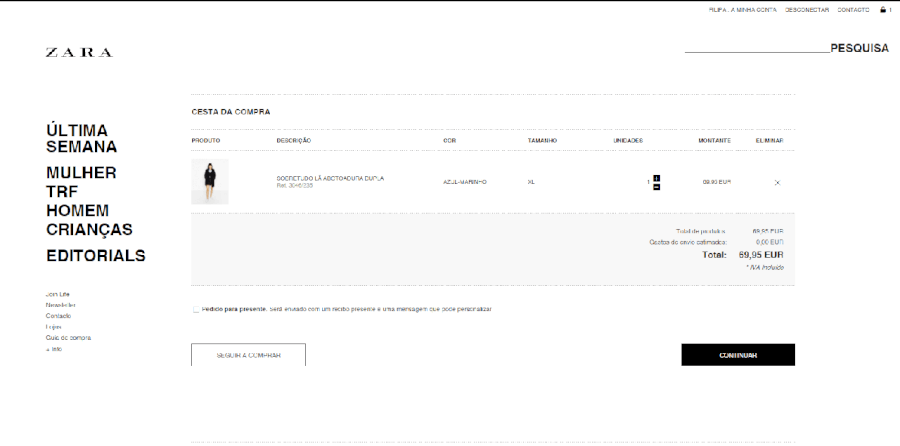The height and width of the screenshot is (446, 900).
Task: Open the Newsletter link
Action: tap(61, 305)
